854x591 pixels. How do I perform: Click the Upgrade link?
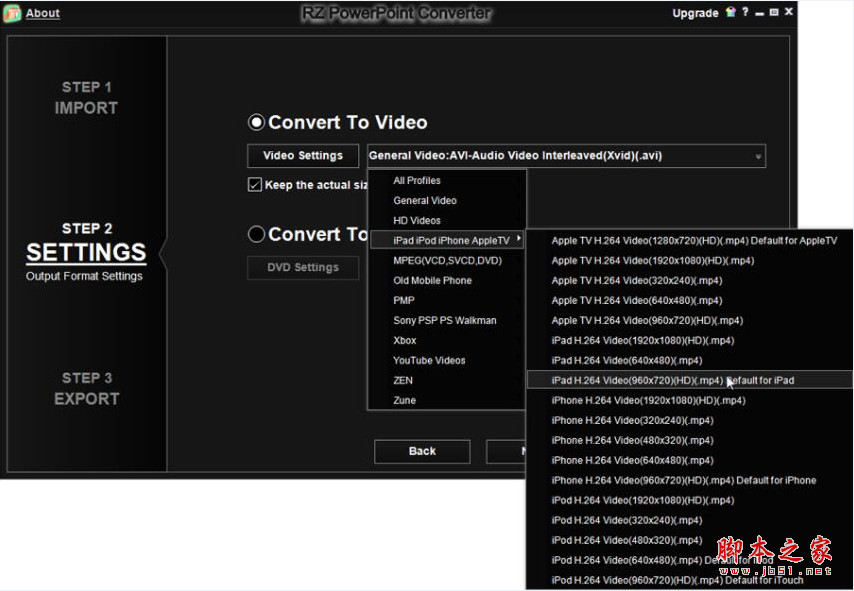tap(695, 13)
